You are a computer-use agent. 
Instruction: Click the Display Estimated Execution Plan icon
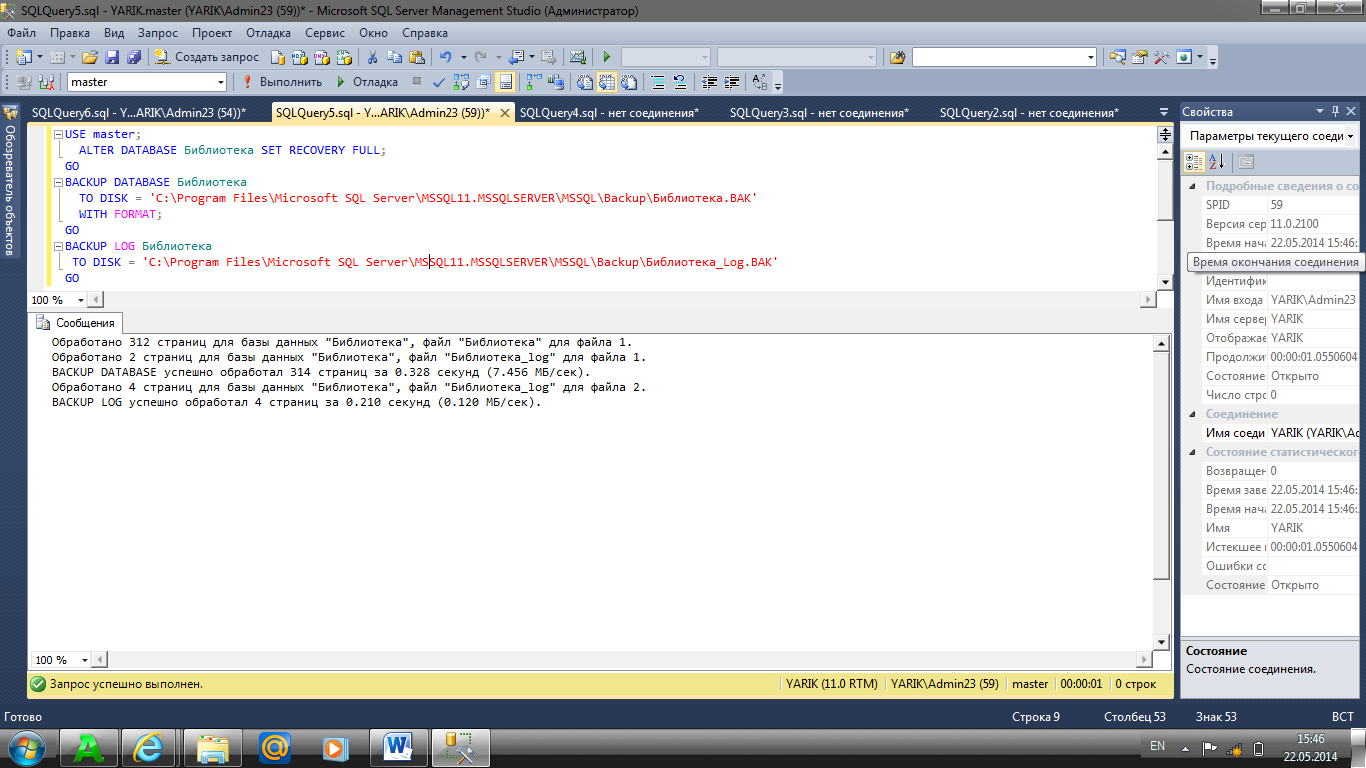[460, 82]
